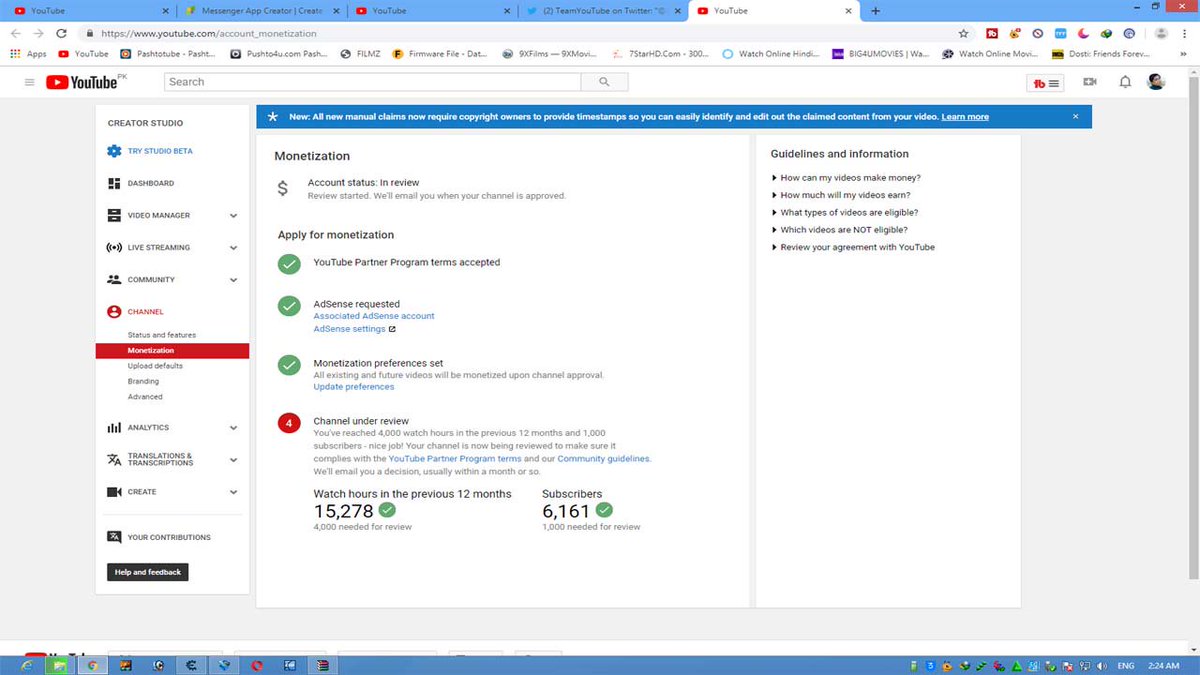Click the red step 4 circle icon
The width and height of the screenshot is (1200, 675).
click(289, 424)
